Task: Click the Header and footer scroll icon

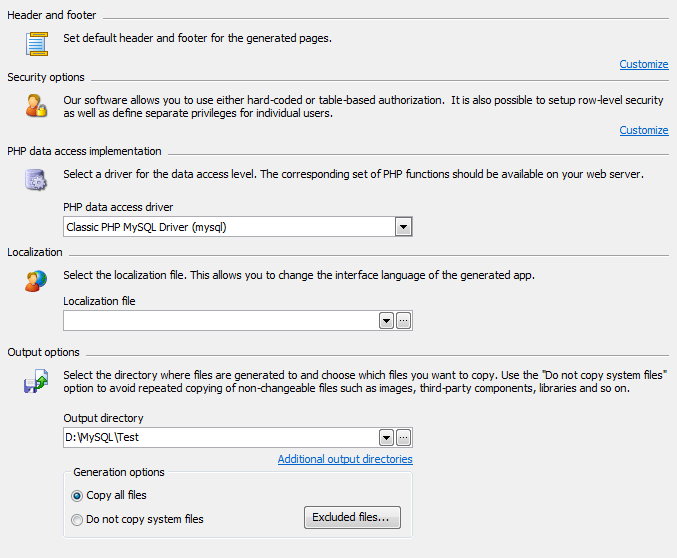Action: [37, 44]
